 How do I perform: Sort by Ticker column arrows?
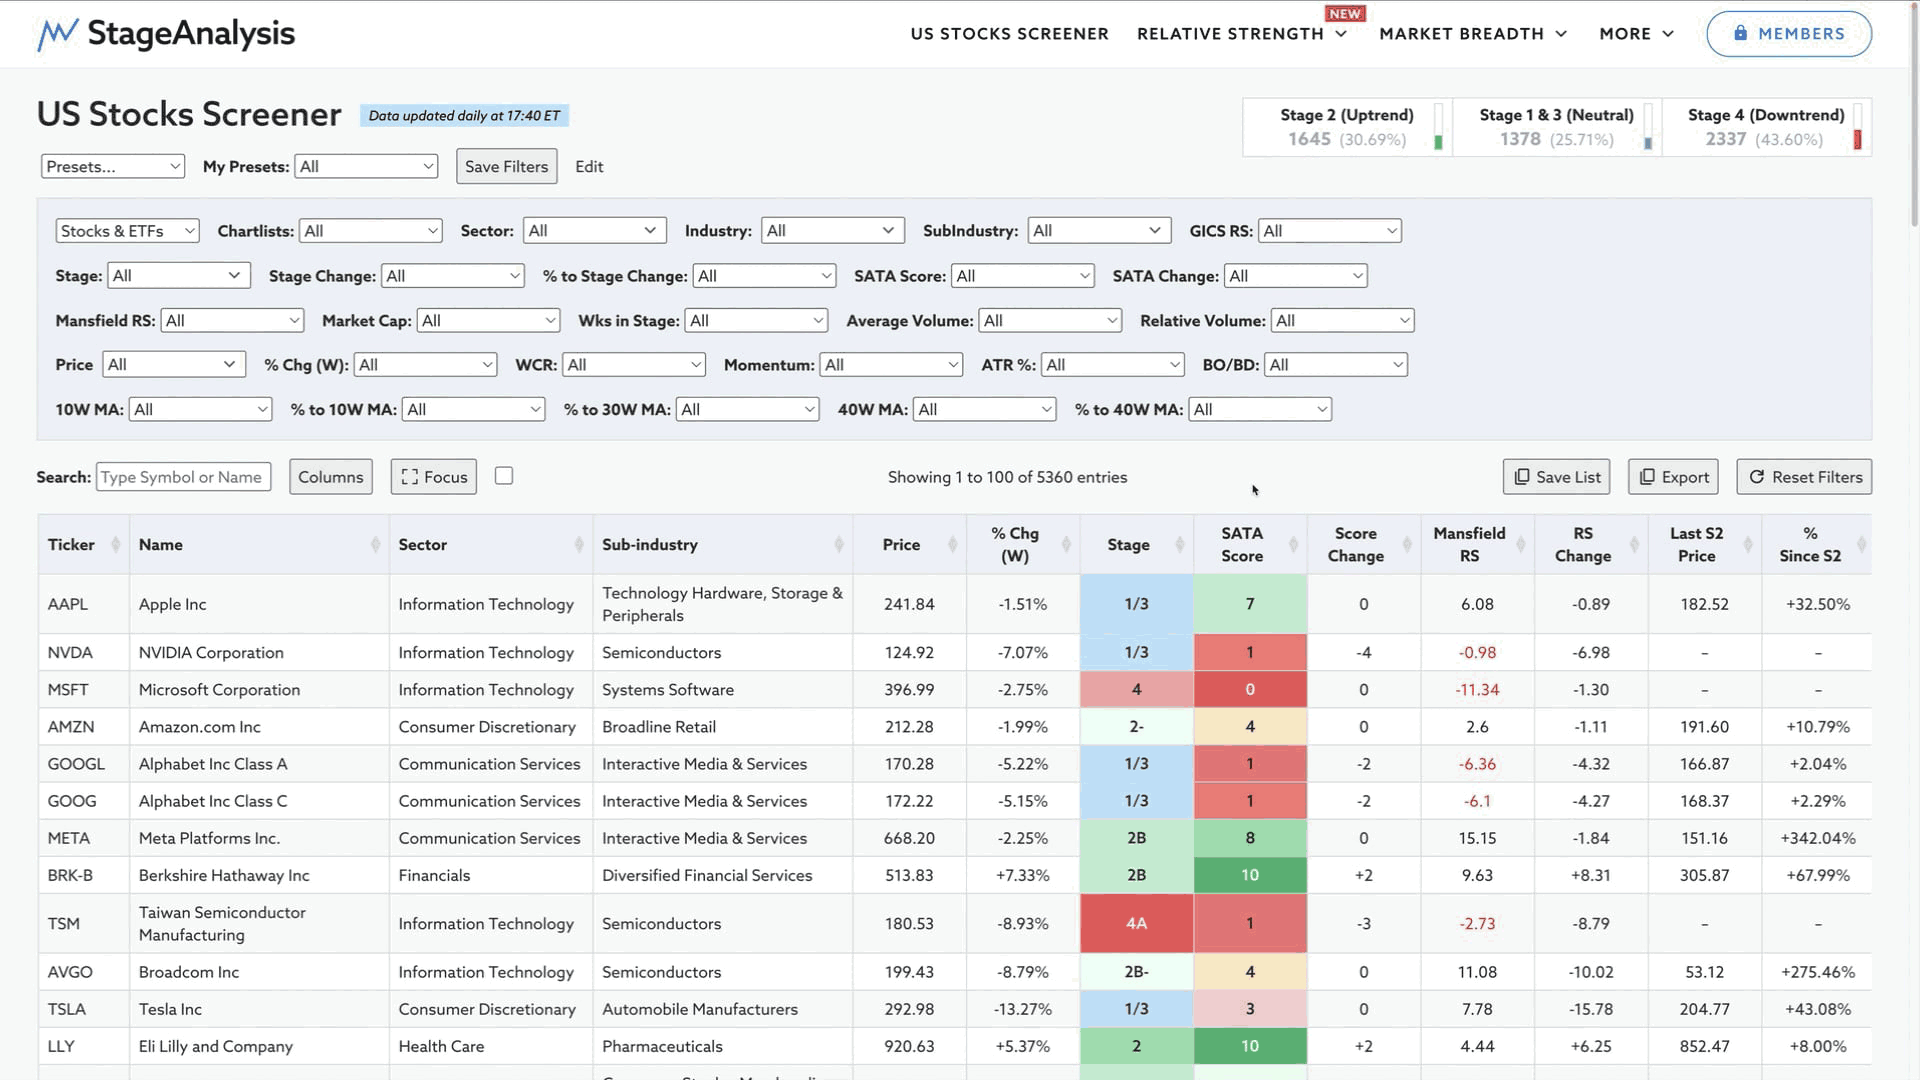(115, 545)
